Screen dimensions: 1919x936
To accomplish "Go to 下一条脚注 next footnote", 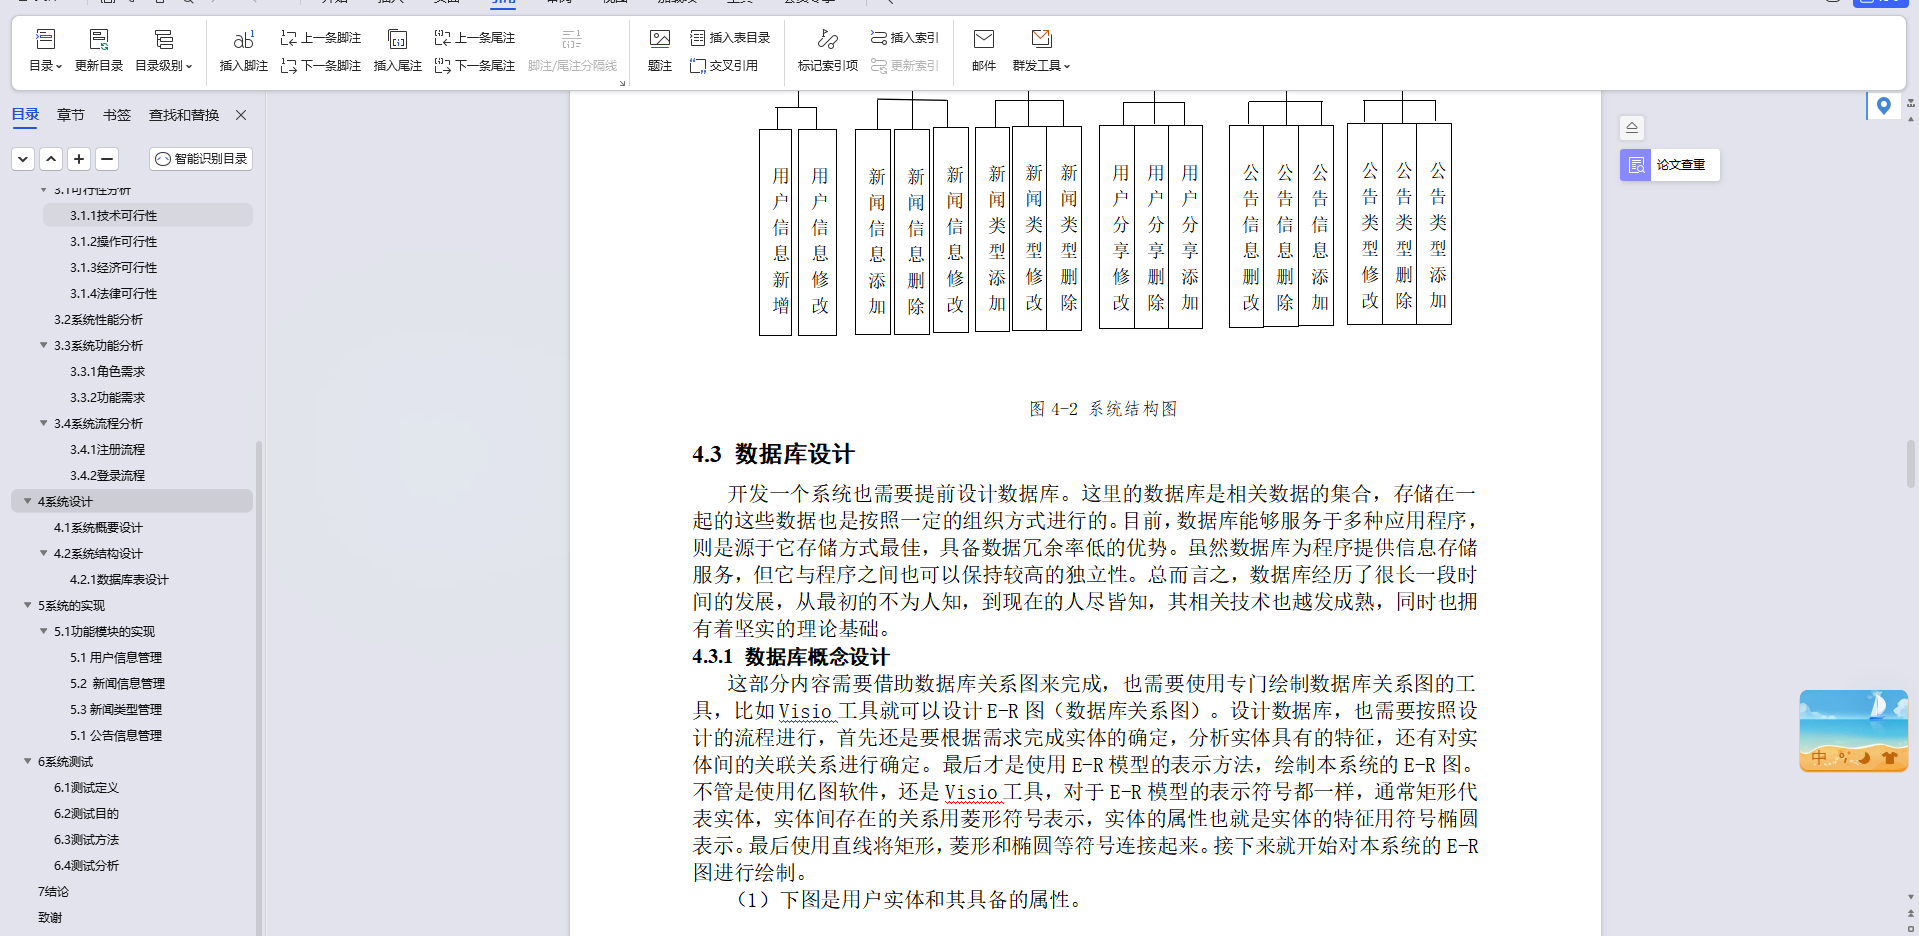I will pyautogui.click(x=321, y=66).
